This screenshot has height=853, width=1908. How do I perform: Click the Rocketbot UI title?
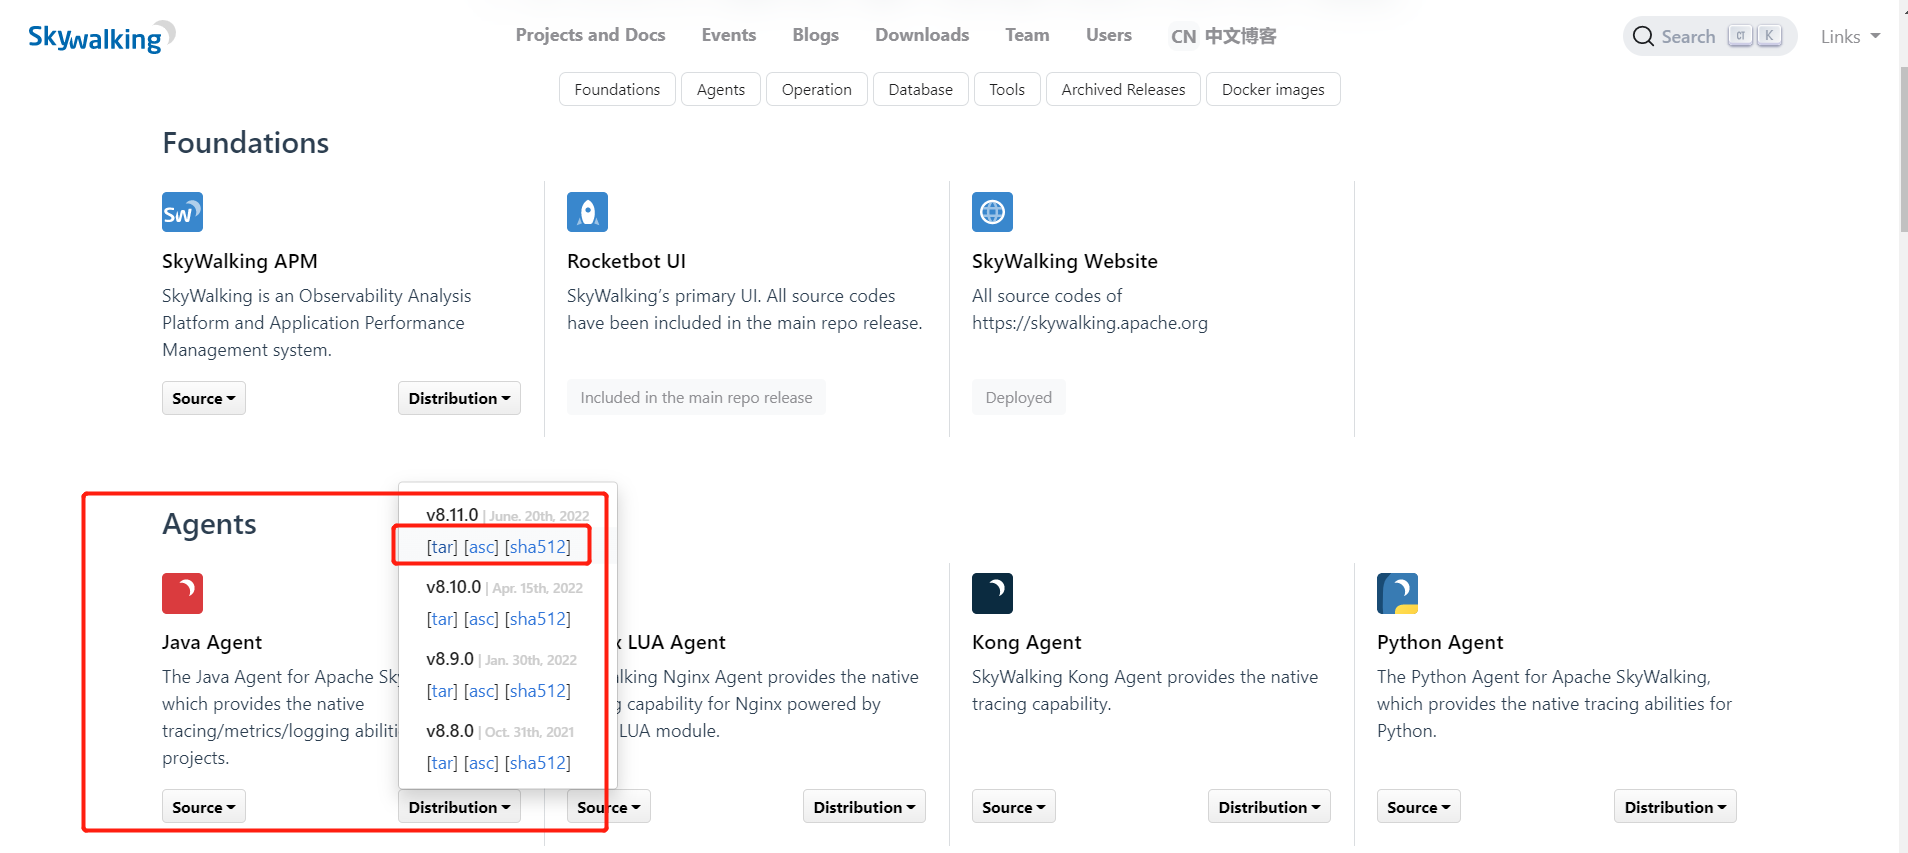(x=626, y=261)
